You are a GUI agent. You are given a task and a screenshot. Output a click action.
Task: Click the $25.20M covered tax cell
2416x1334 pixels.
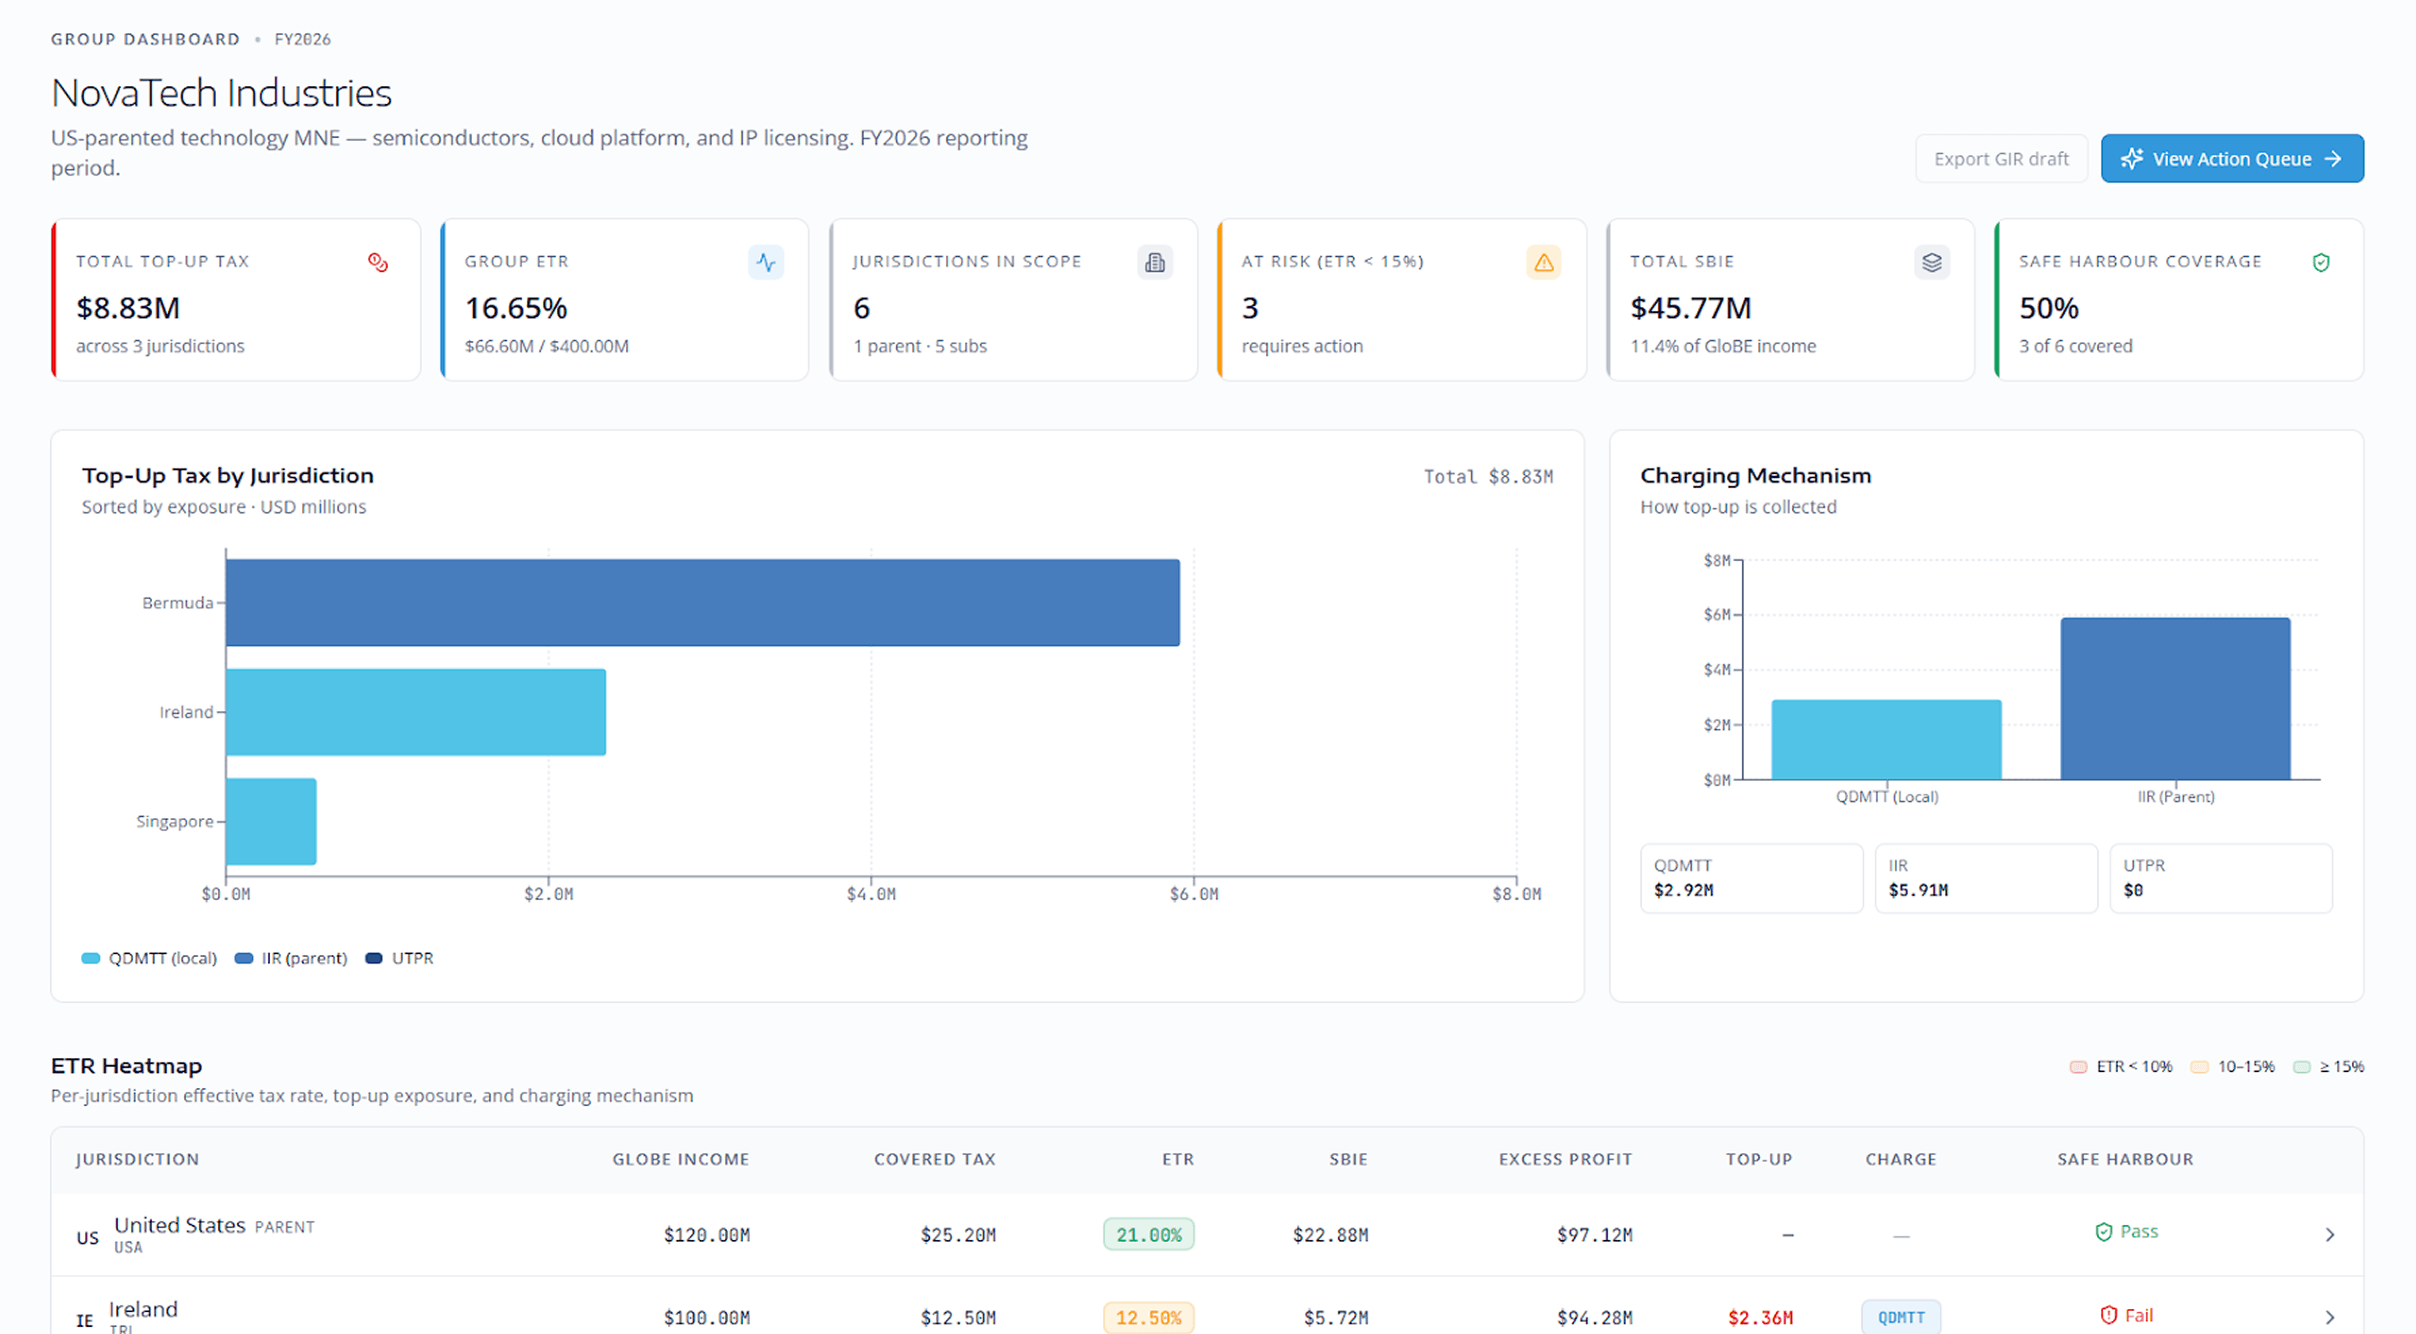coord(958,1235)
